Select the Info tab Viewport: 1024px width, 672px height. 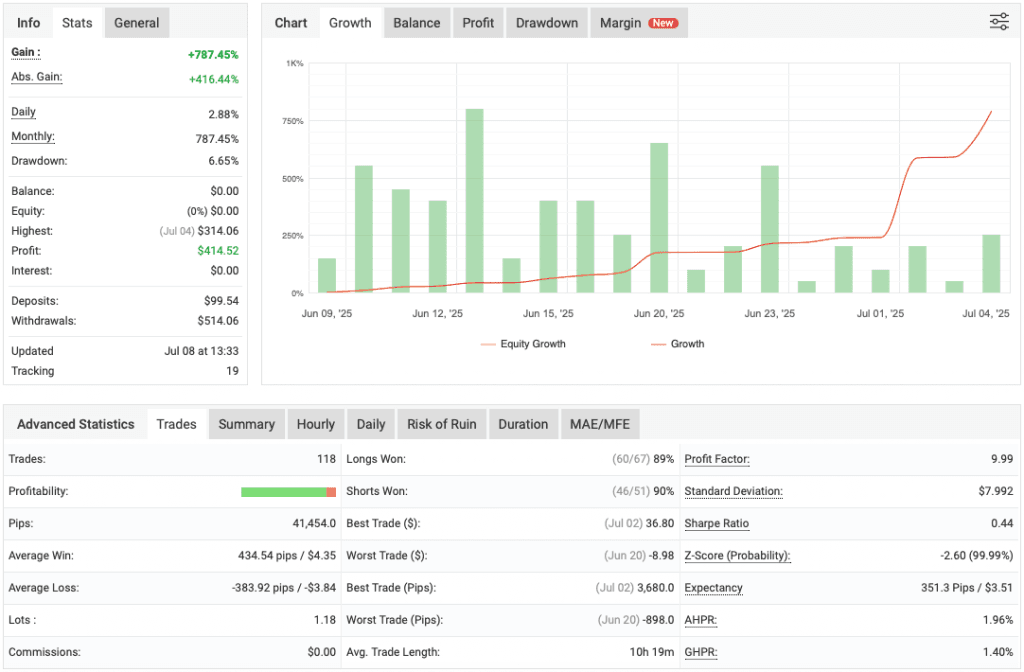click(27, 22)
